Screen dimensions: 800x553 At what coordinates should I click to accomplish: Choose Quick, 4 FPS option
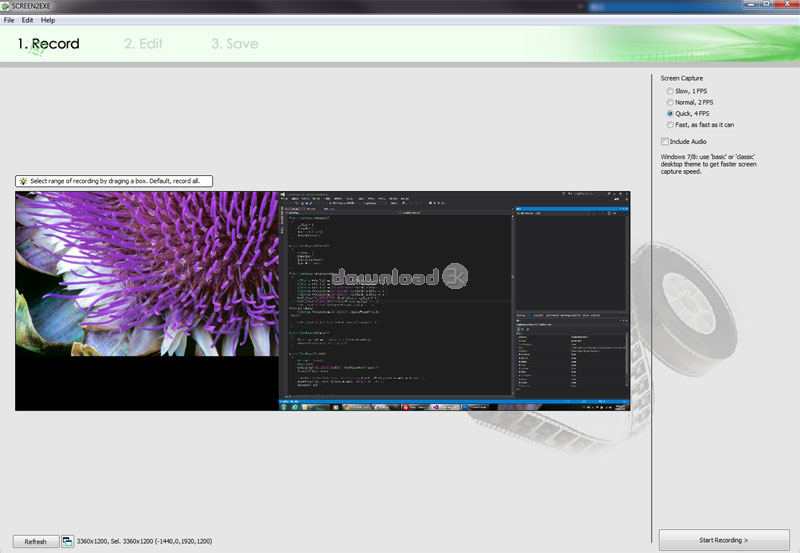click(x=670, y=114)
